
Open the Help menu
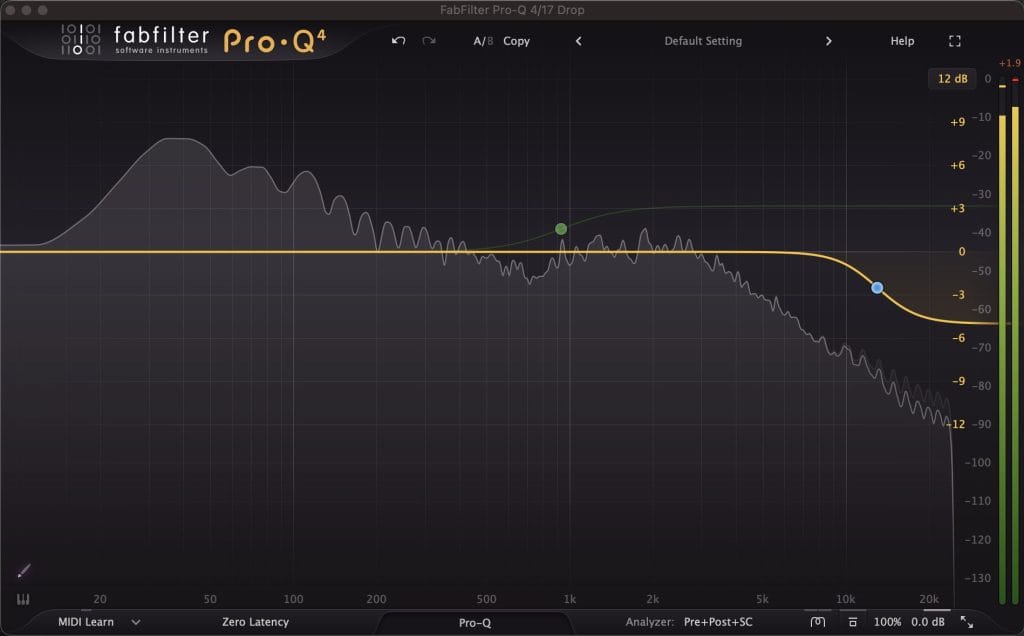pos(902,41)
